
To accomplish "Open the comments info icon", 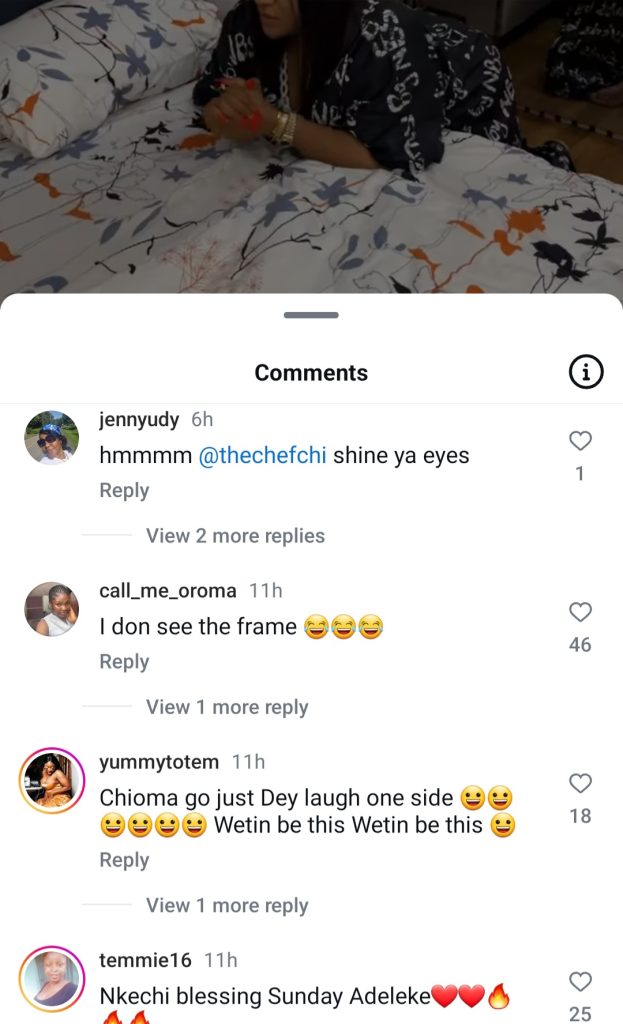I will [x=586, y=373].
